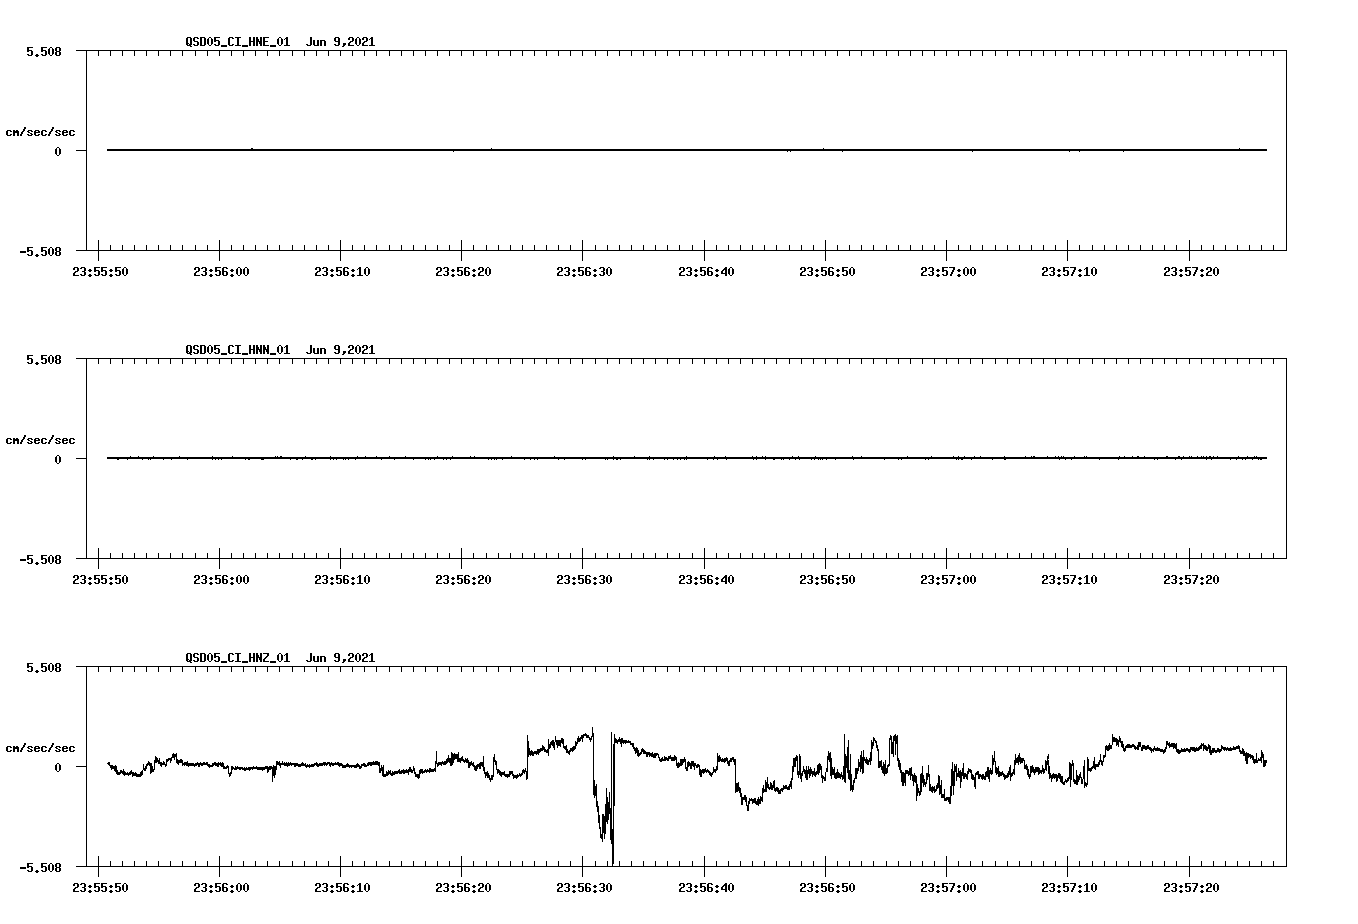Click 23:57:10 time label under HNZ plot
Image resolution: width=1358 pixels, height=924 pixels.
coord(1068,887)
